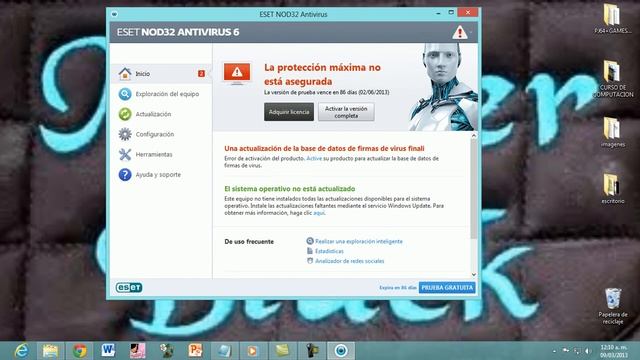
Task: Open the orange media player taskbar icon
Action: click(x=253, y=351)
